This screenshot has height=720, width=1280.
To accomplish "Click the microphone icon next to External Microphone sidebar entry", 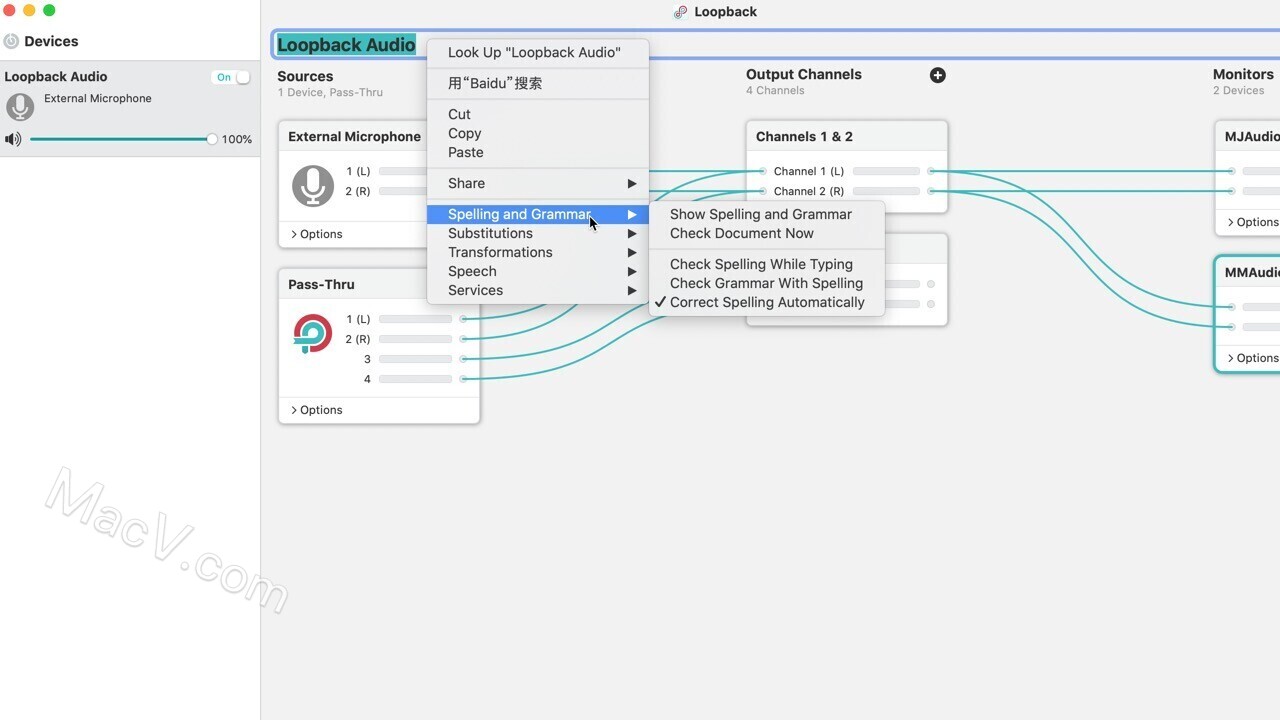I will click(20, 107).
